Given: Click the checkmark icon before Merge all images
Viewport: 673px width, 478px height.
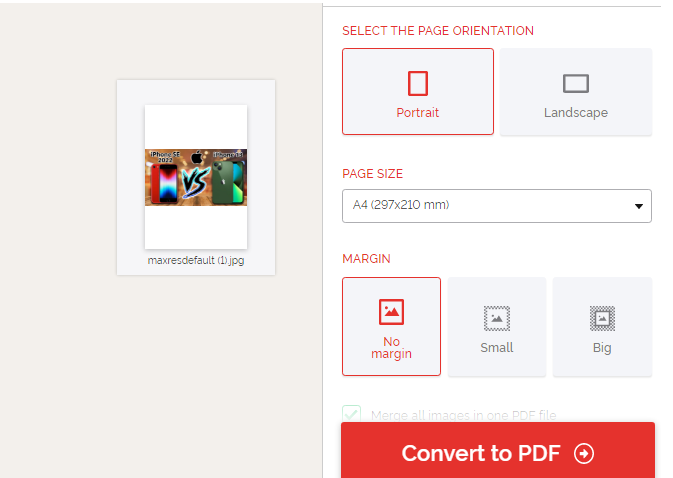Looking at the screenshot, I should tap(352, 414).
